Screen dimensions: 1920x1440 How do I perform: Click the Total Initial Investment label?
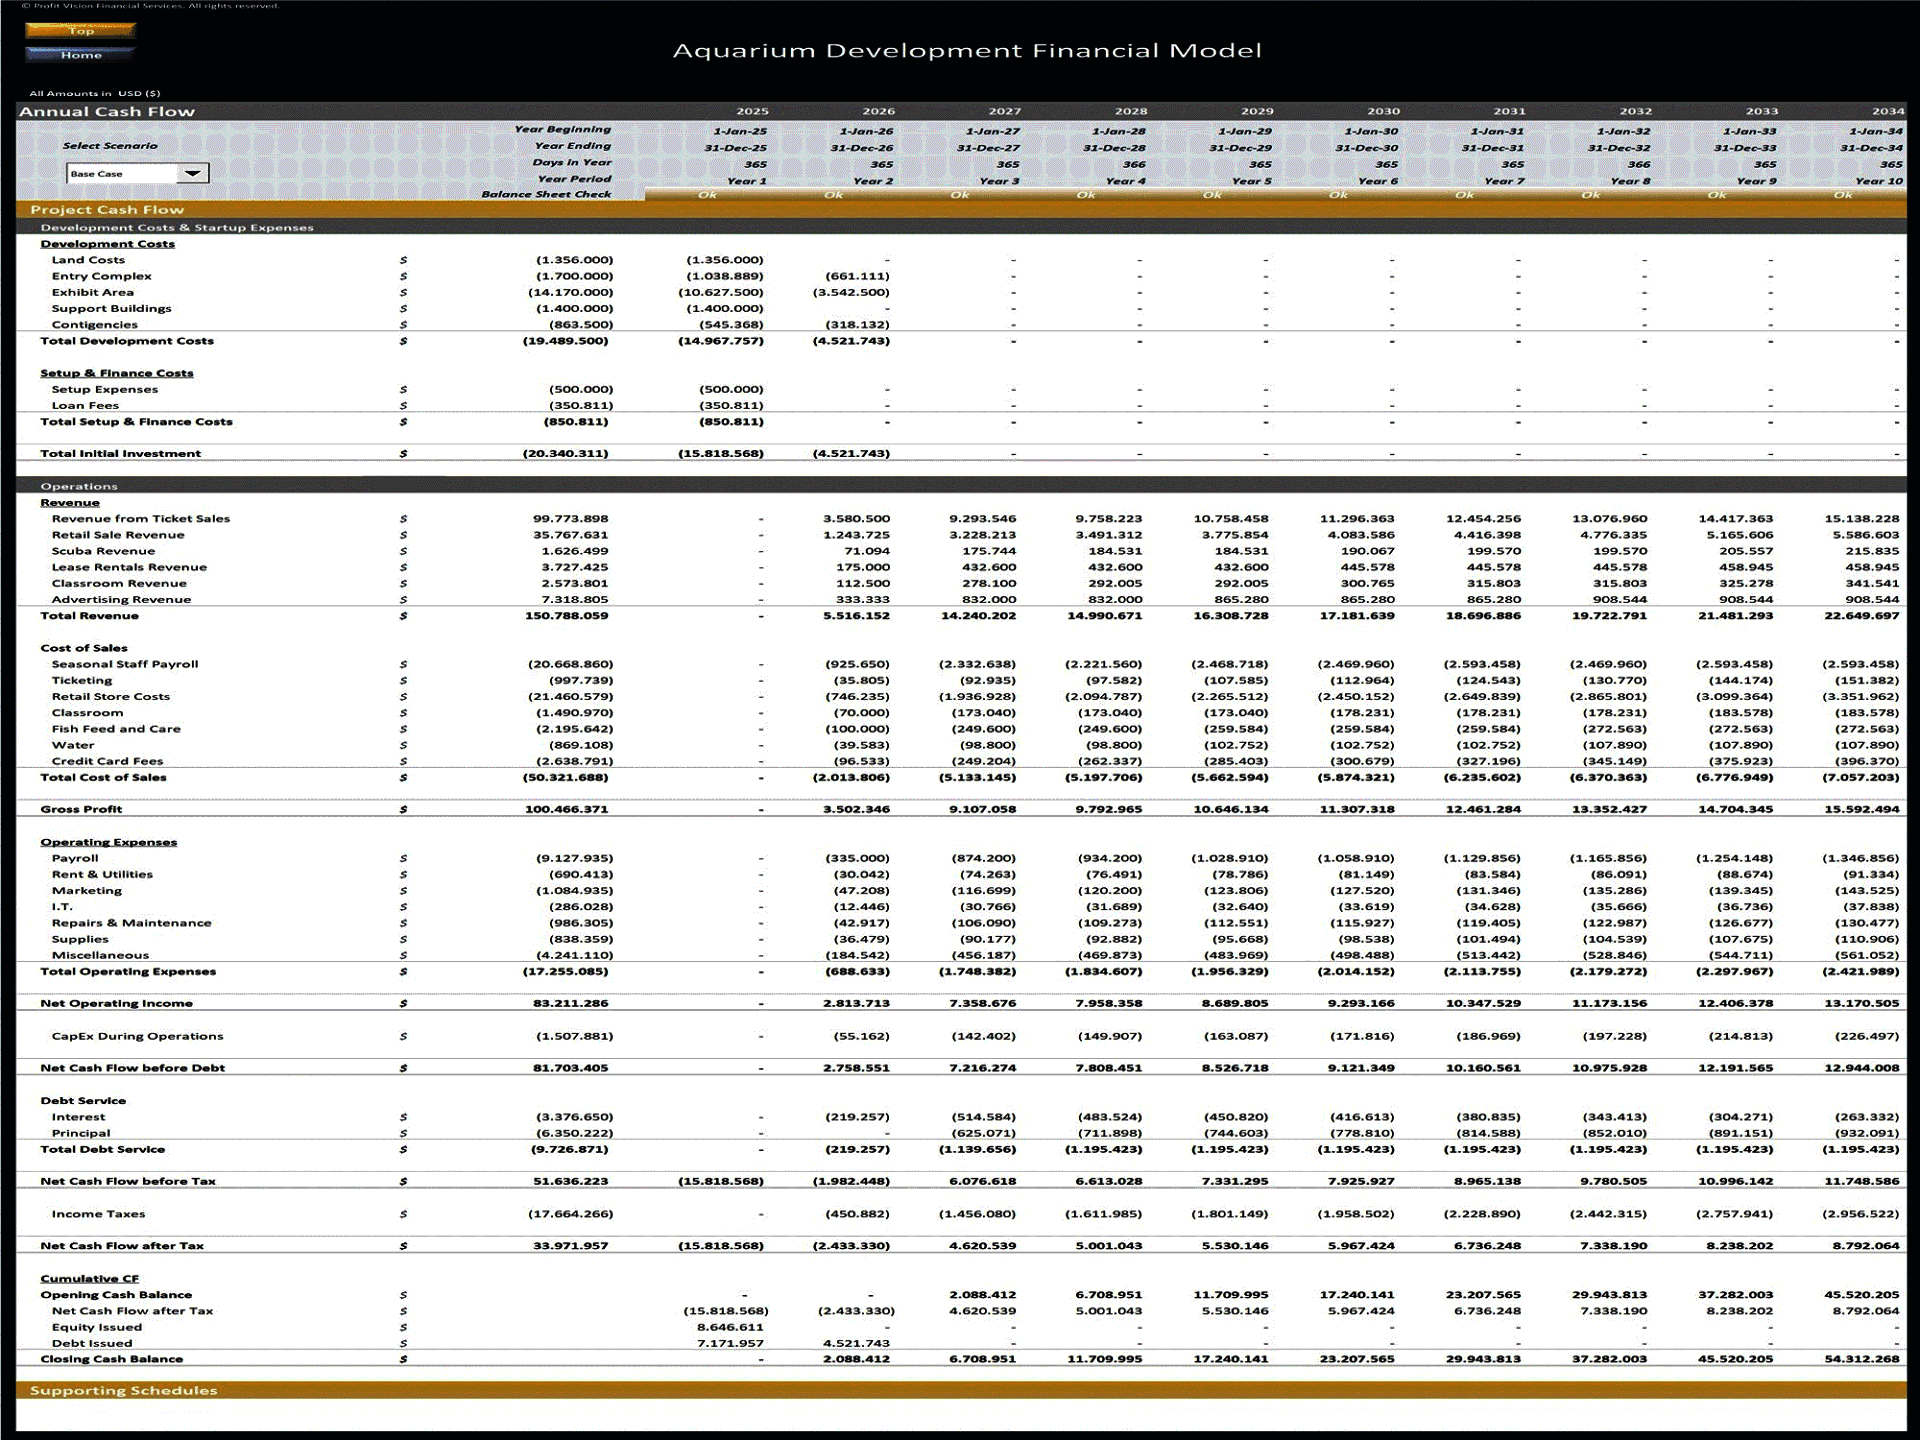[x=120, y=454]
